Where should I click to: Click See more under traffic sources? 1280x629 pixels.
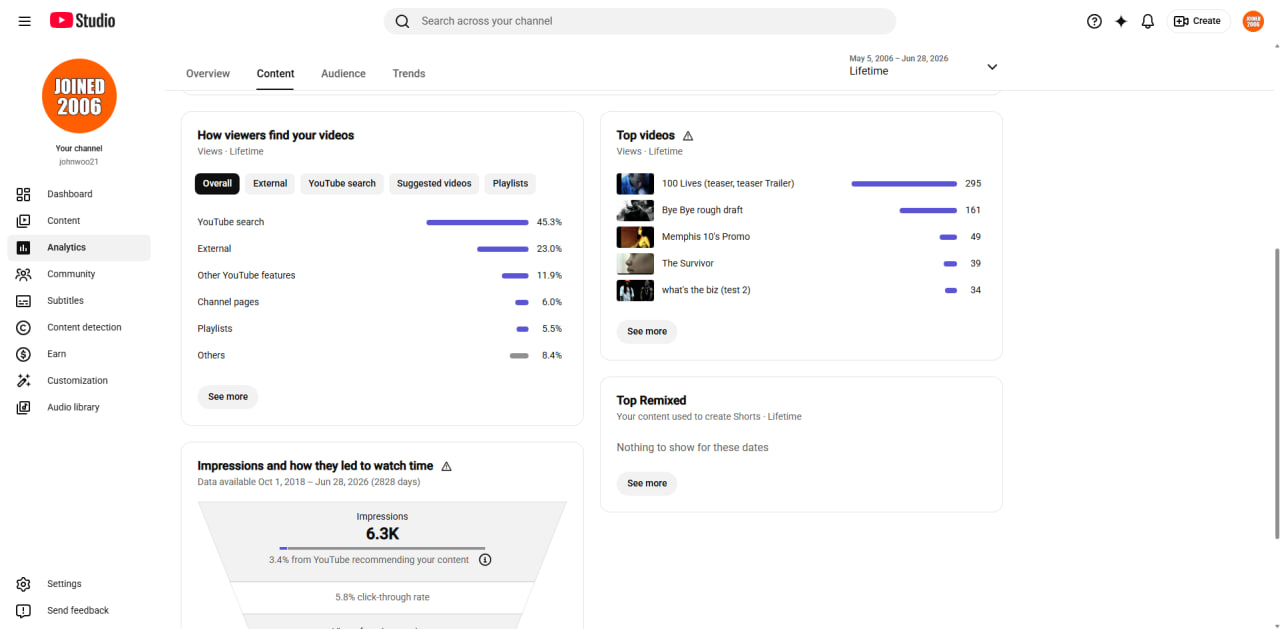[x=228, y=397]
